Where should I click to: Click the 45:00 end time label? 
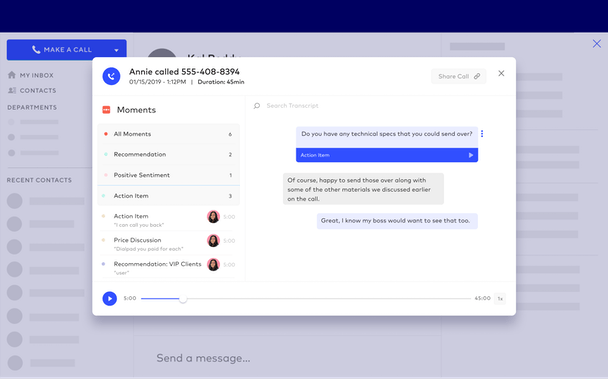pos(482,298)
